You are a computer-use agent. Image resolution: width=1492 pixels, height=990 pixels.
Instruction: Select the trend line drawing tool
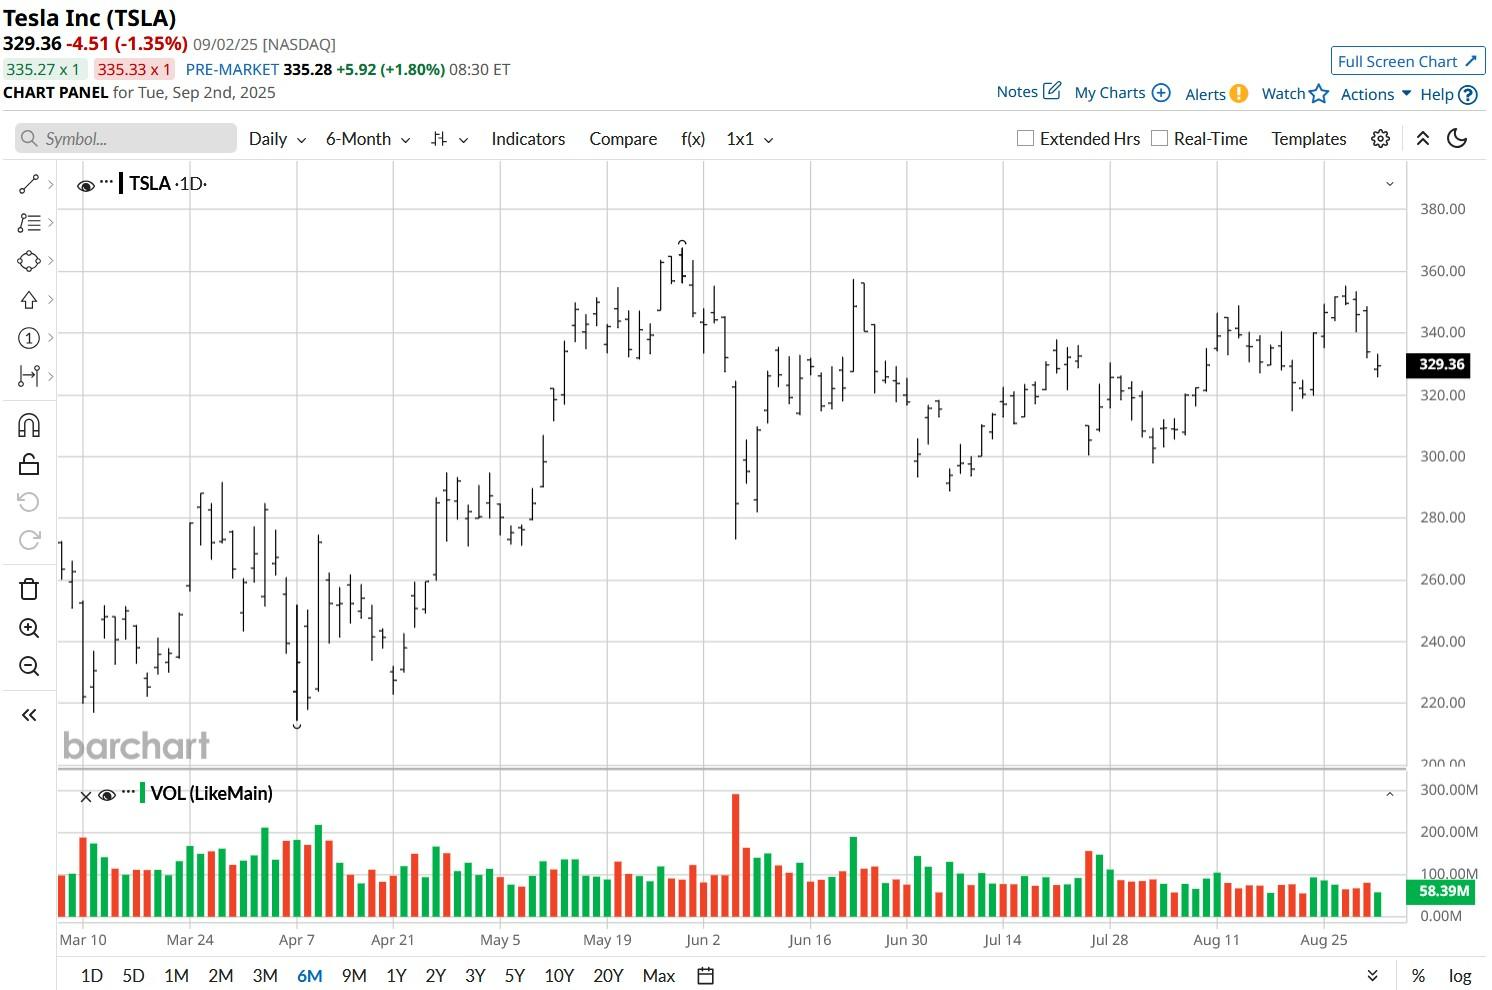tap(29, 184)
